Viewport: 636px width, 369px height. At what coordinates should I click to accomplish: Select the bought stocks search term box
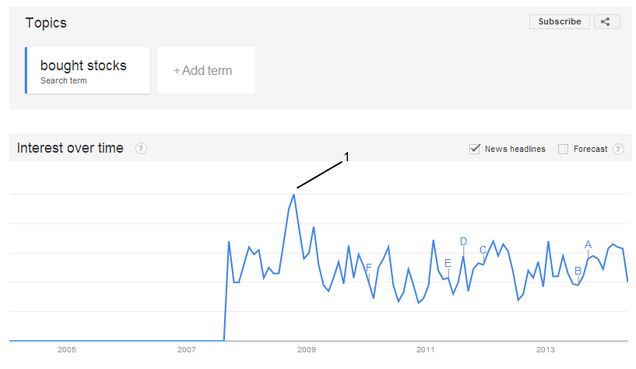(x=88, y=70)
